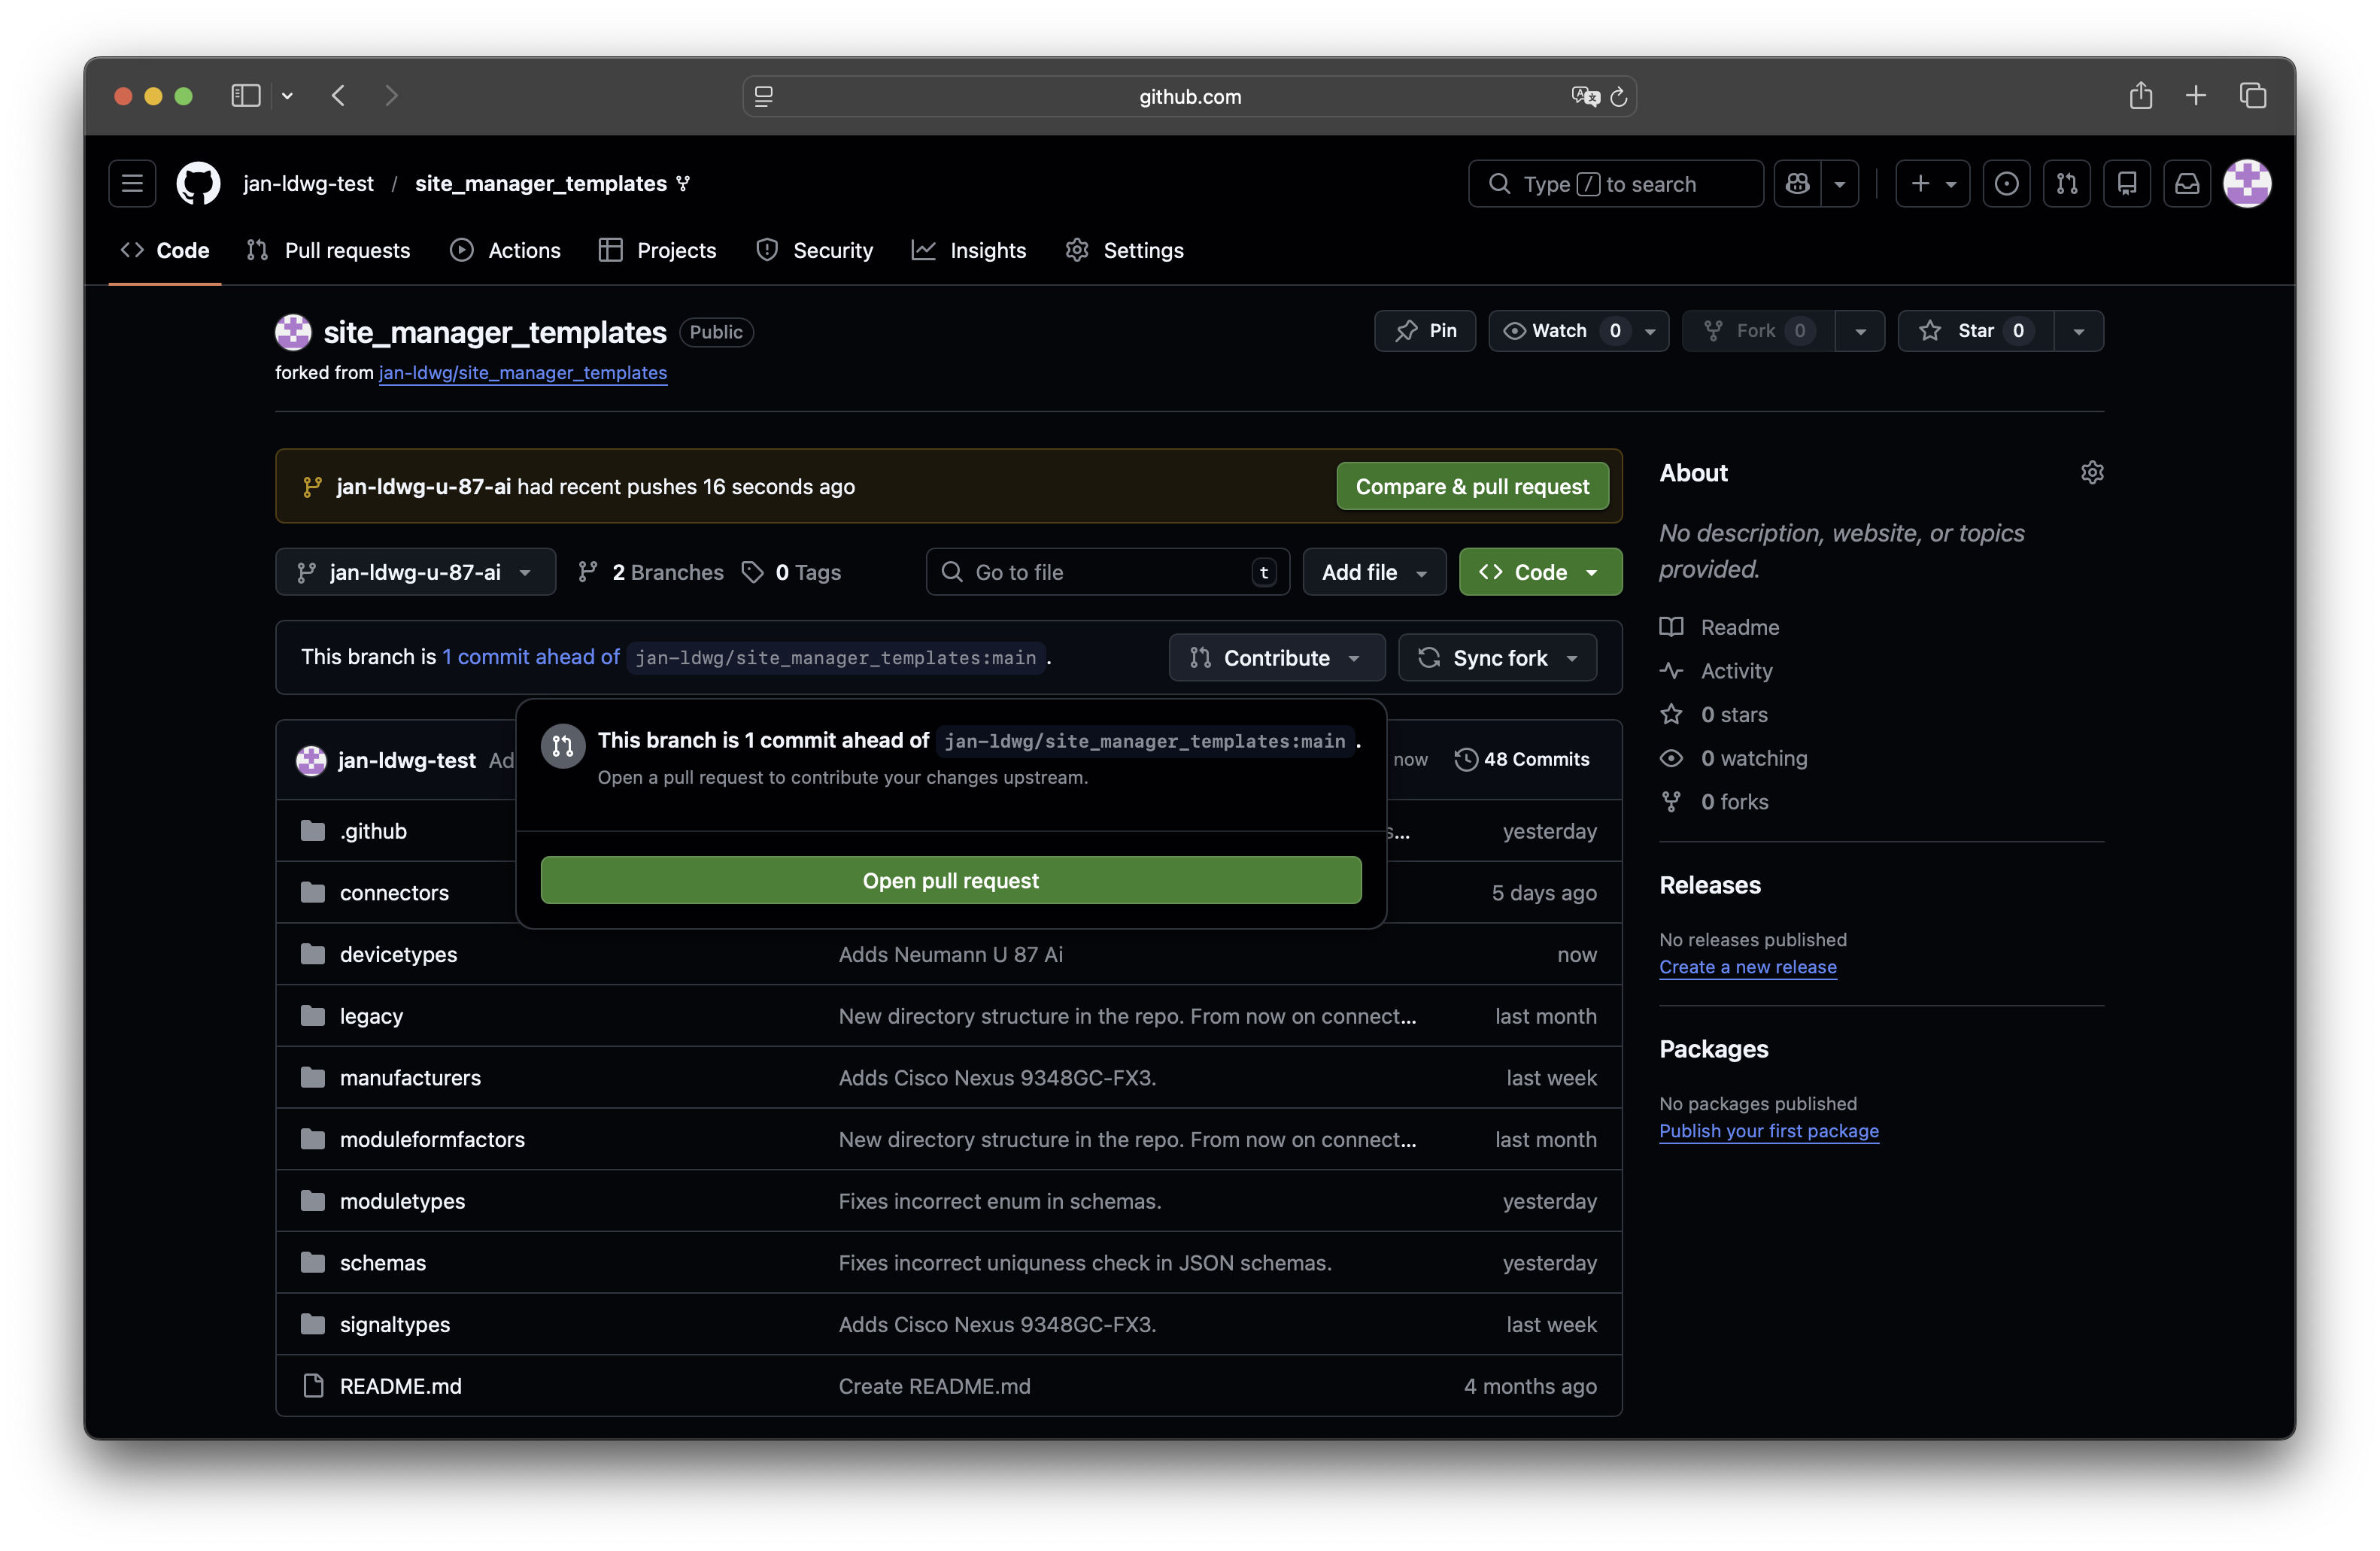Image resolution: width=2380 pixels, height=1551 pixels.
Task: Switch to the Pull requests tab
Action: (329, 251)
